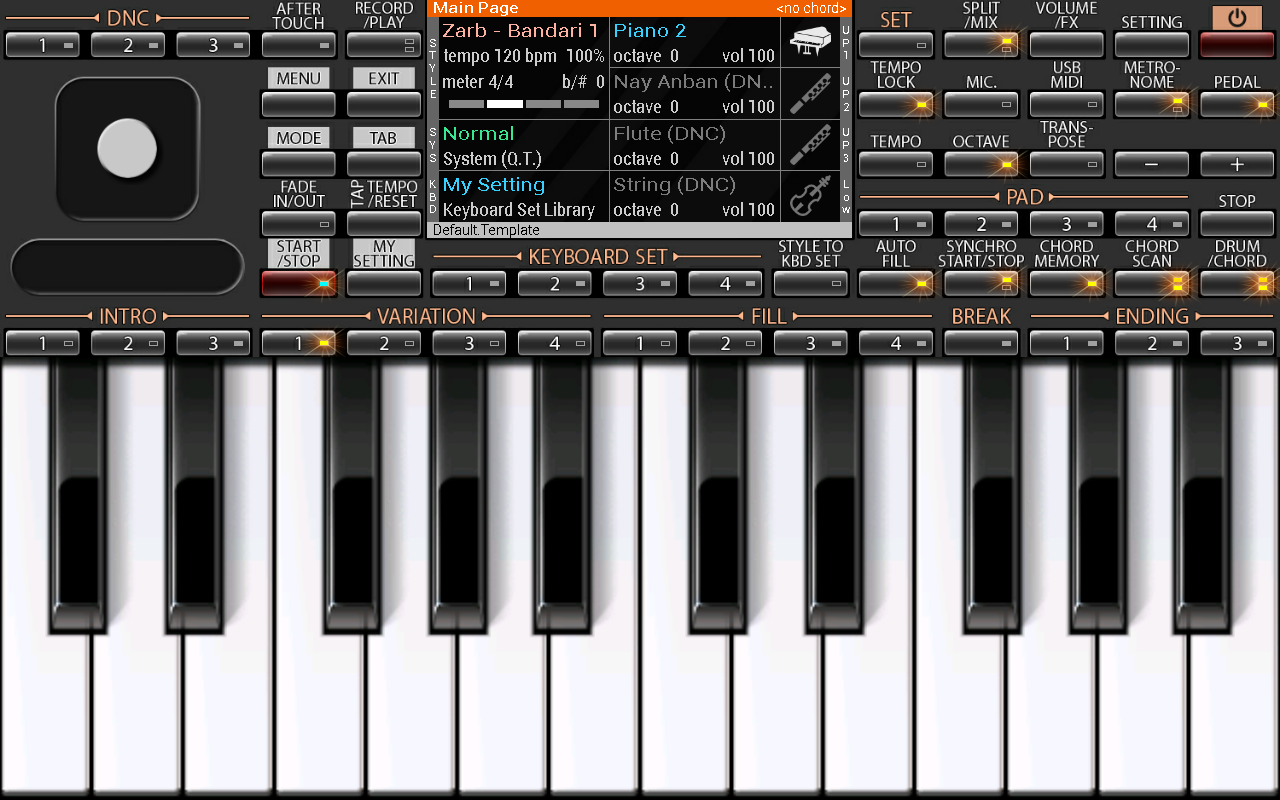Click the BREAK button
The height and width of the screenshot is (800, 1280).
[x=981, y=343]
